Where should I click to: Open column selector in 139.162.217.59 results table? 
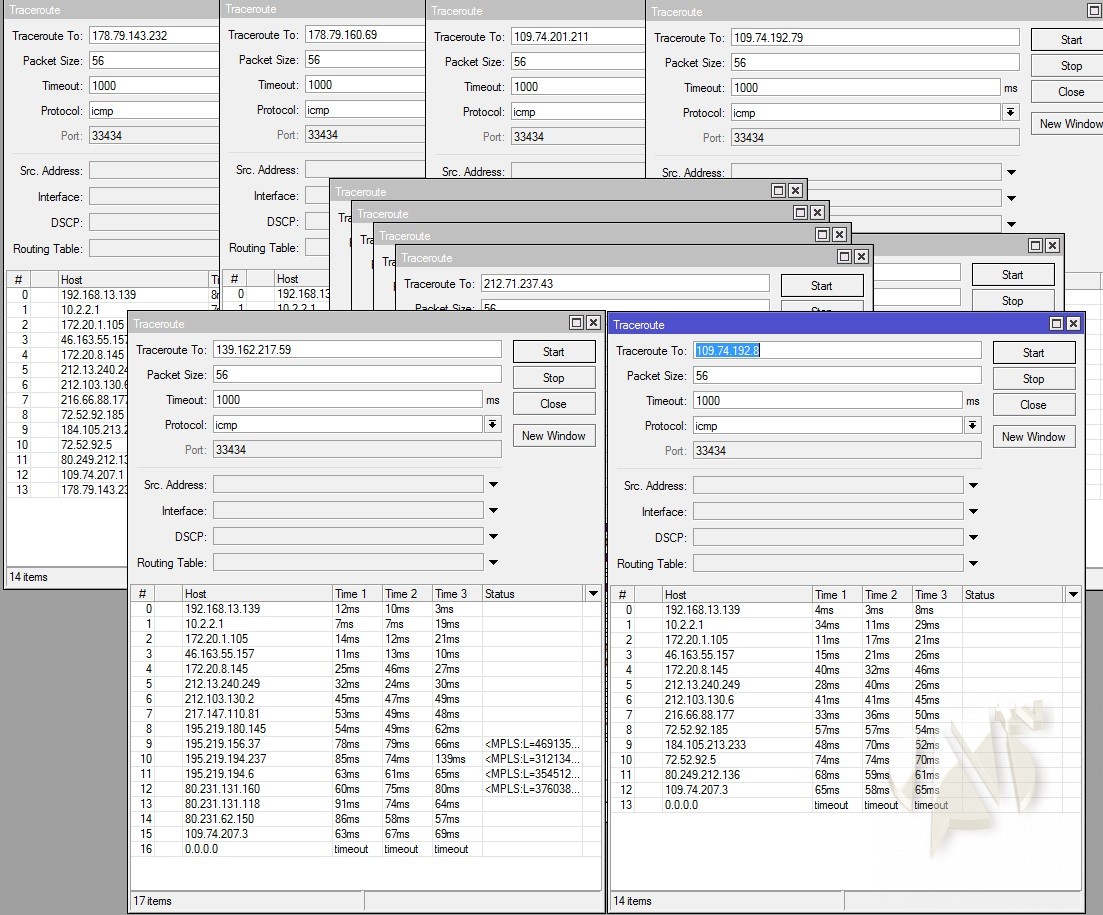[593, 594]
